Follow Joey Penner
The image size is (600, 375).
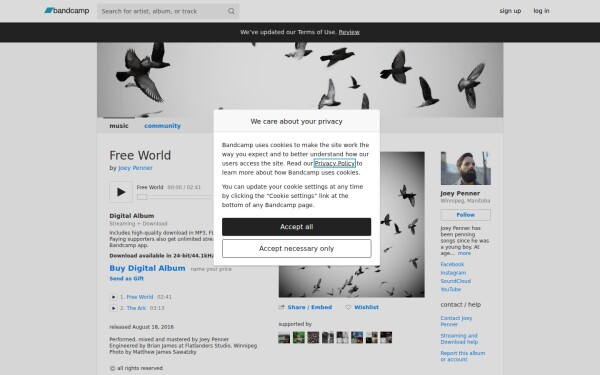(x=465, y=215)
